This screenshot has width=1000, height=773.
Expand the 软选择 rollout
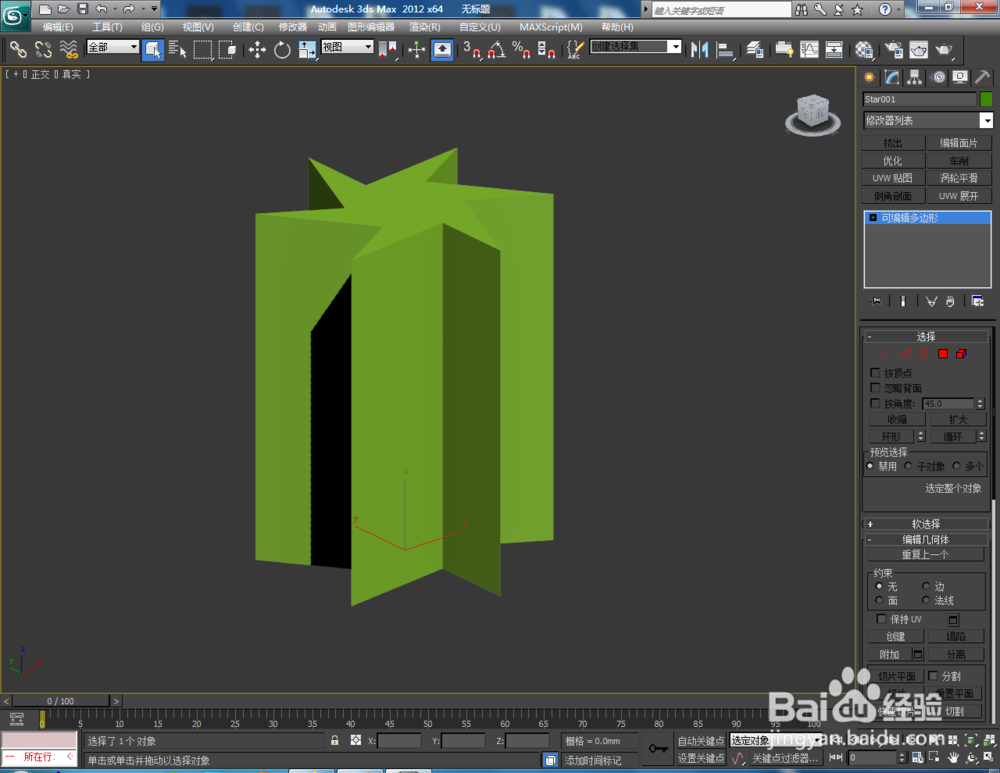(925, 524)
